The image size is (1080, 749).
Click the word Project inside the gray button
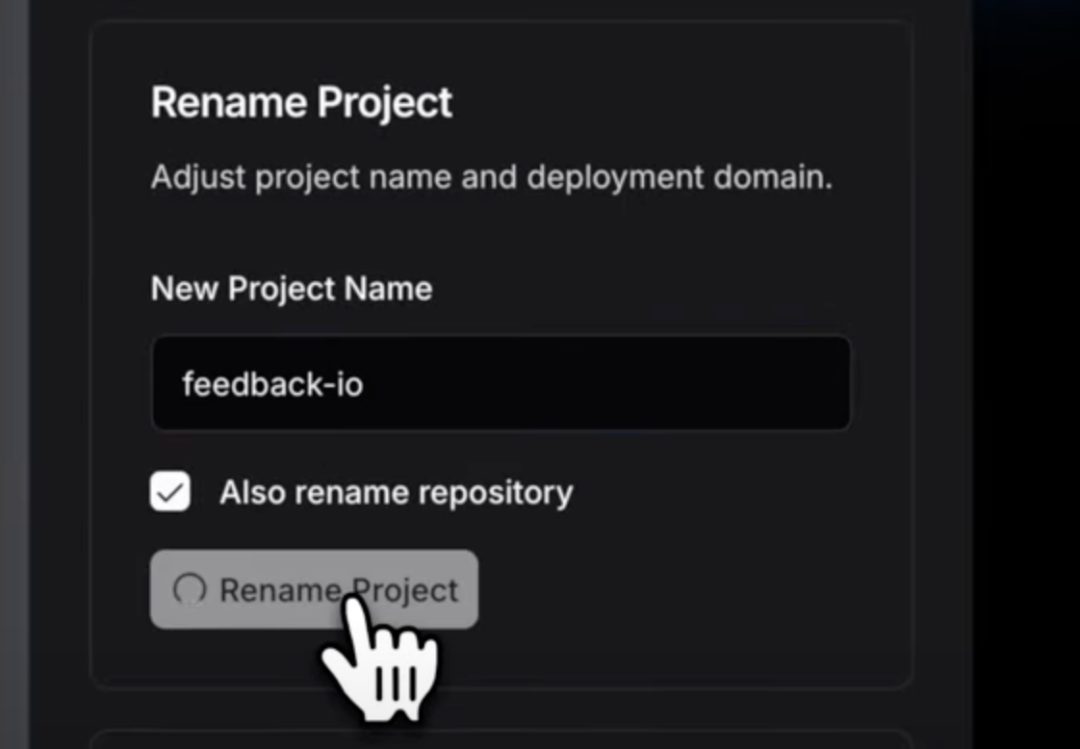405,591
